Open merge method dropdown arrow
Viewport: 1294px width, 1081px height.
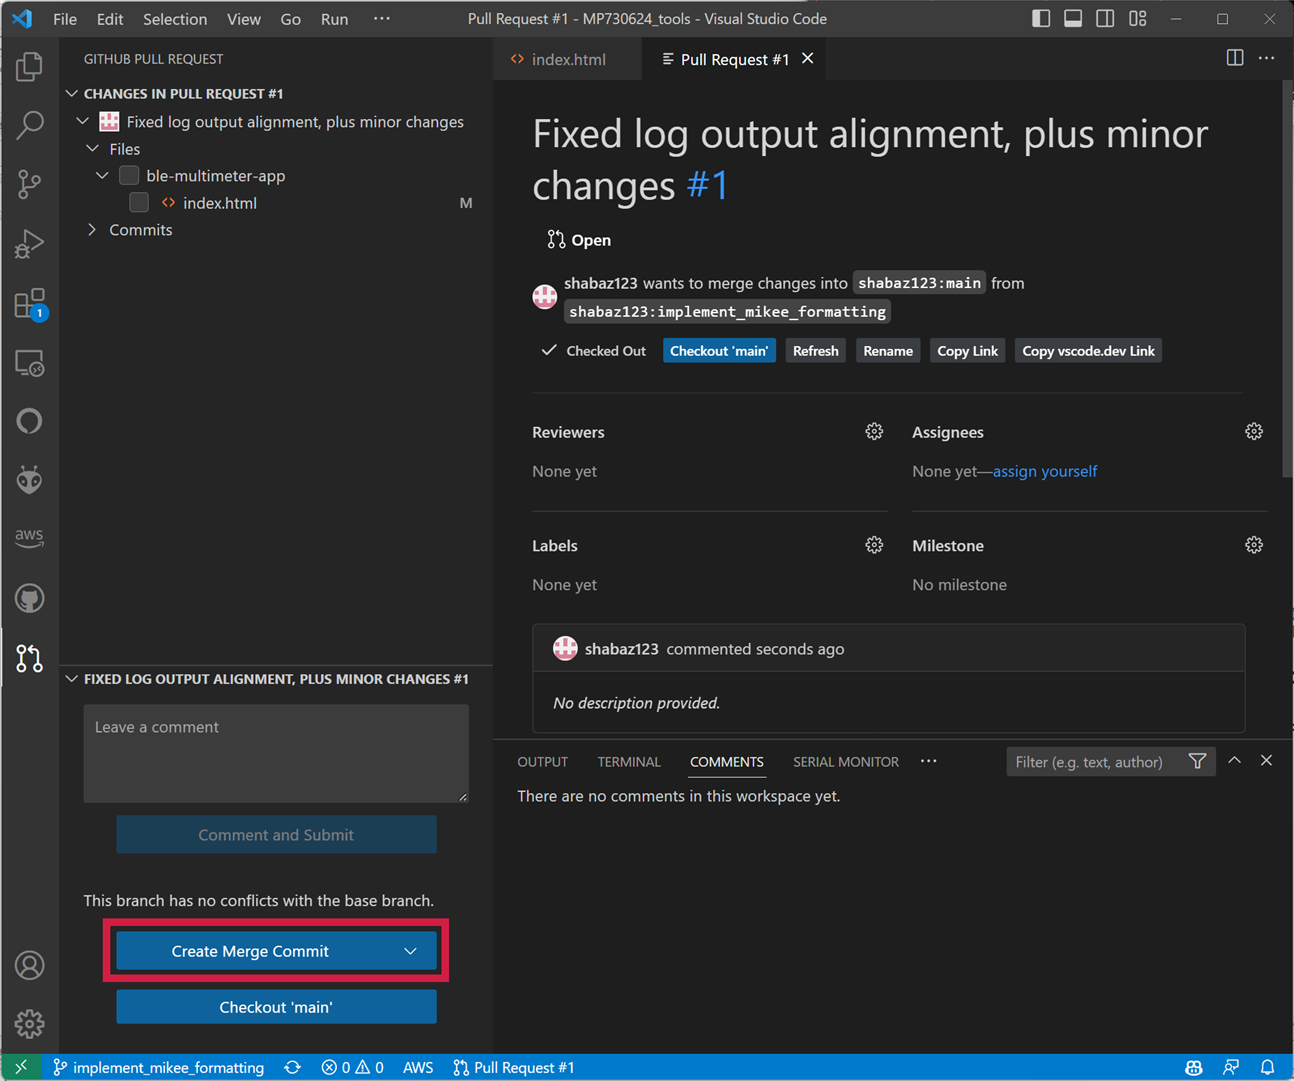click(x=410, y=951)
